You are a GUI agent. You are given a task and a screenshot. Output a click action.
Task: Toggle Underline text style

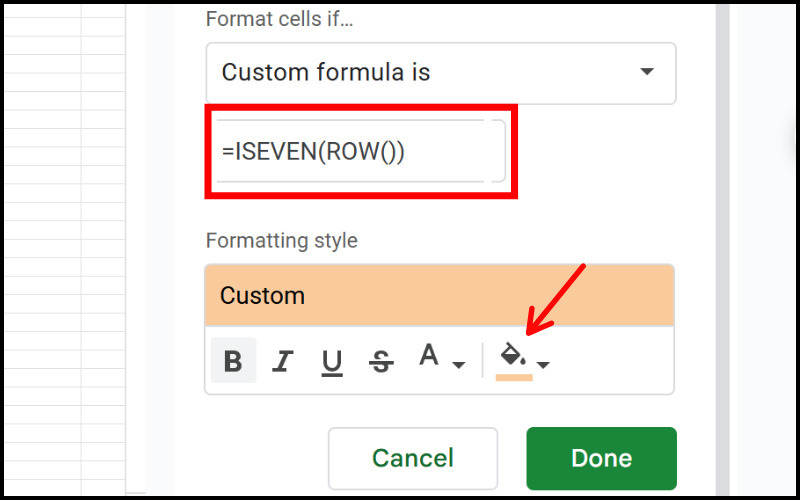point(332,361)
